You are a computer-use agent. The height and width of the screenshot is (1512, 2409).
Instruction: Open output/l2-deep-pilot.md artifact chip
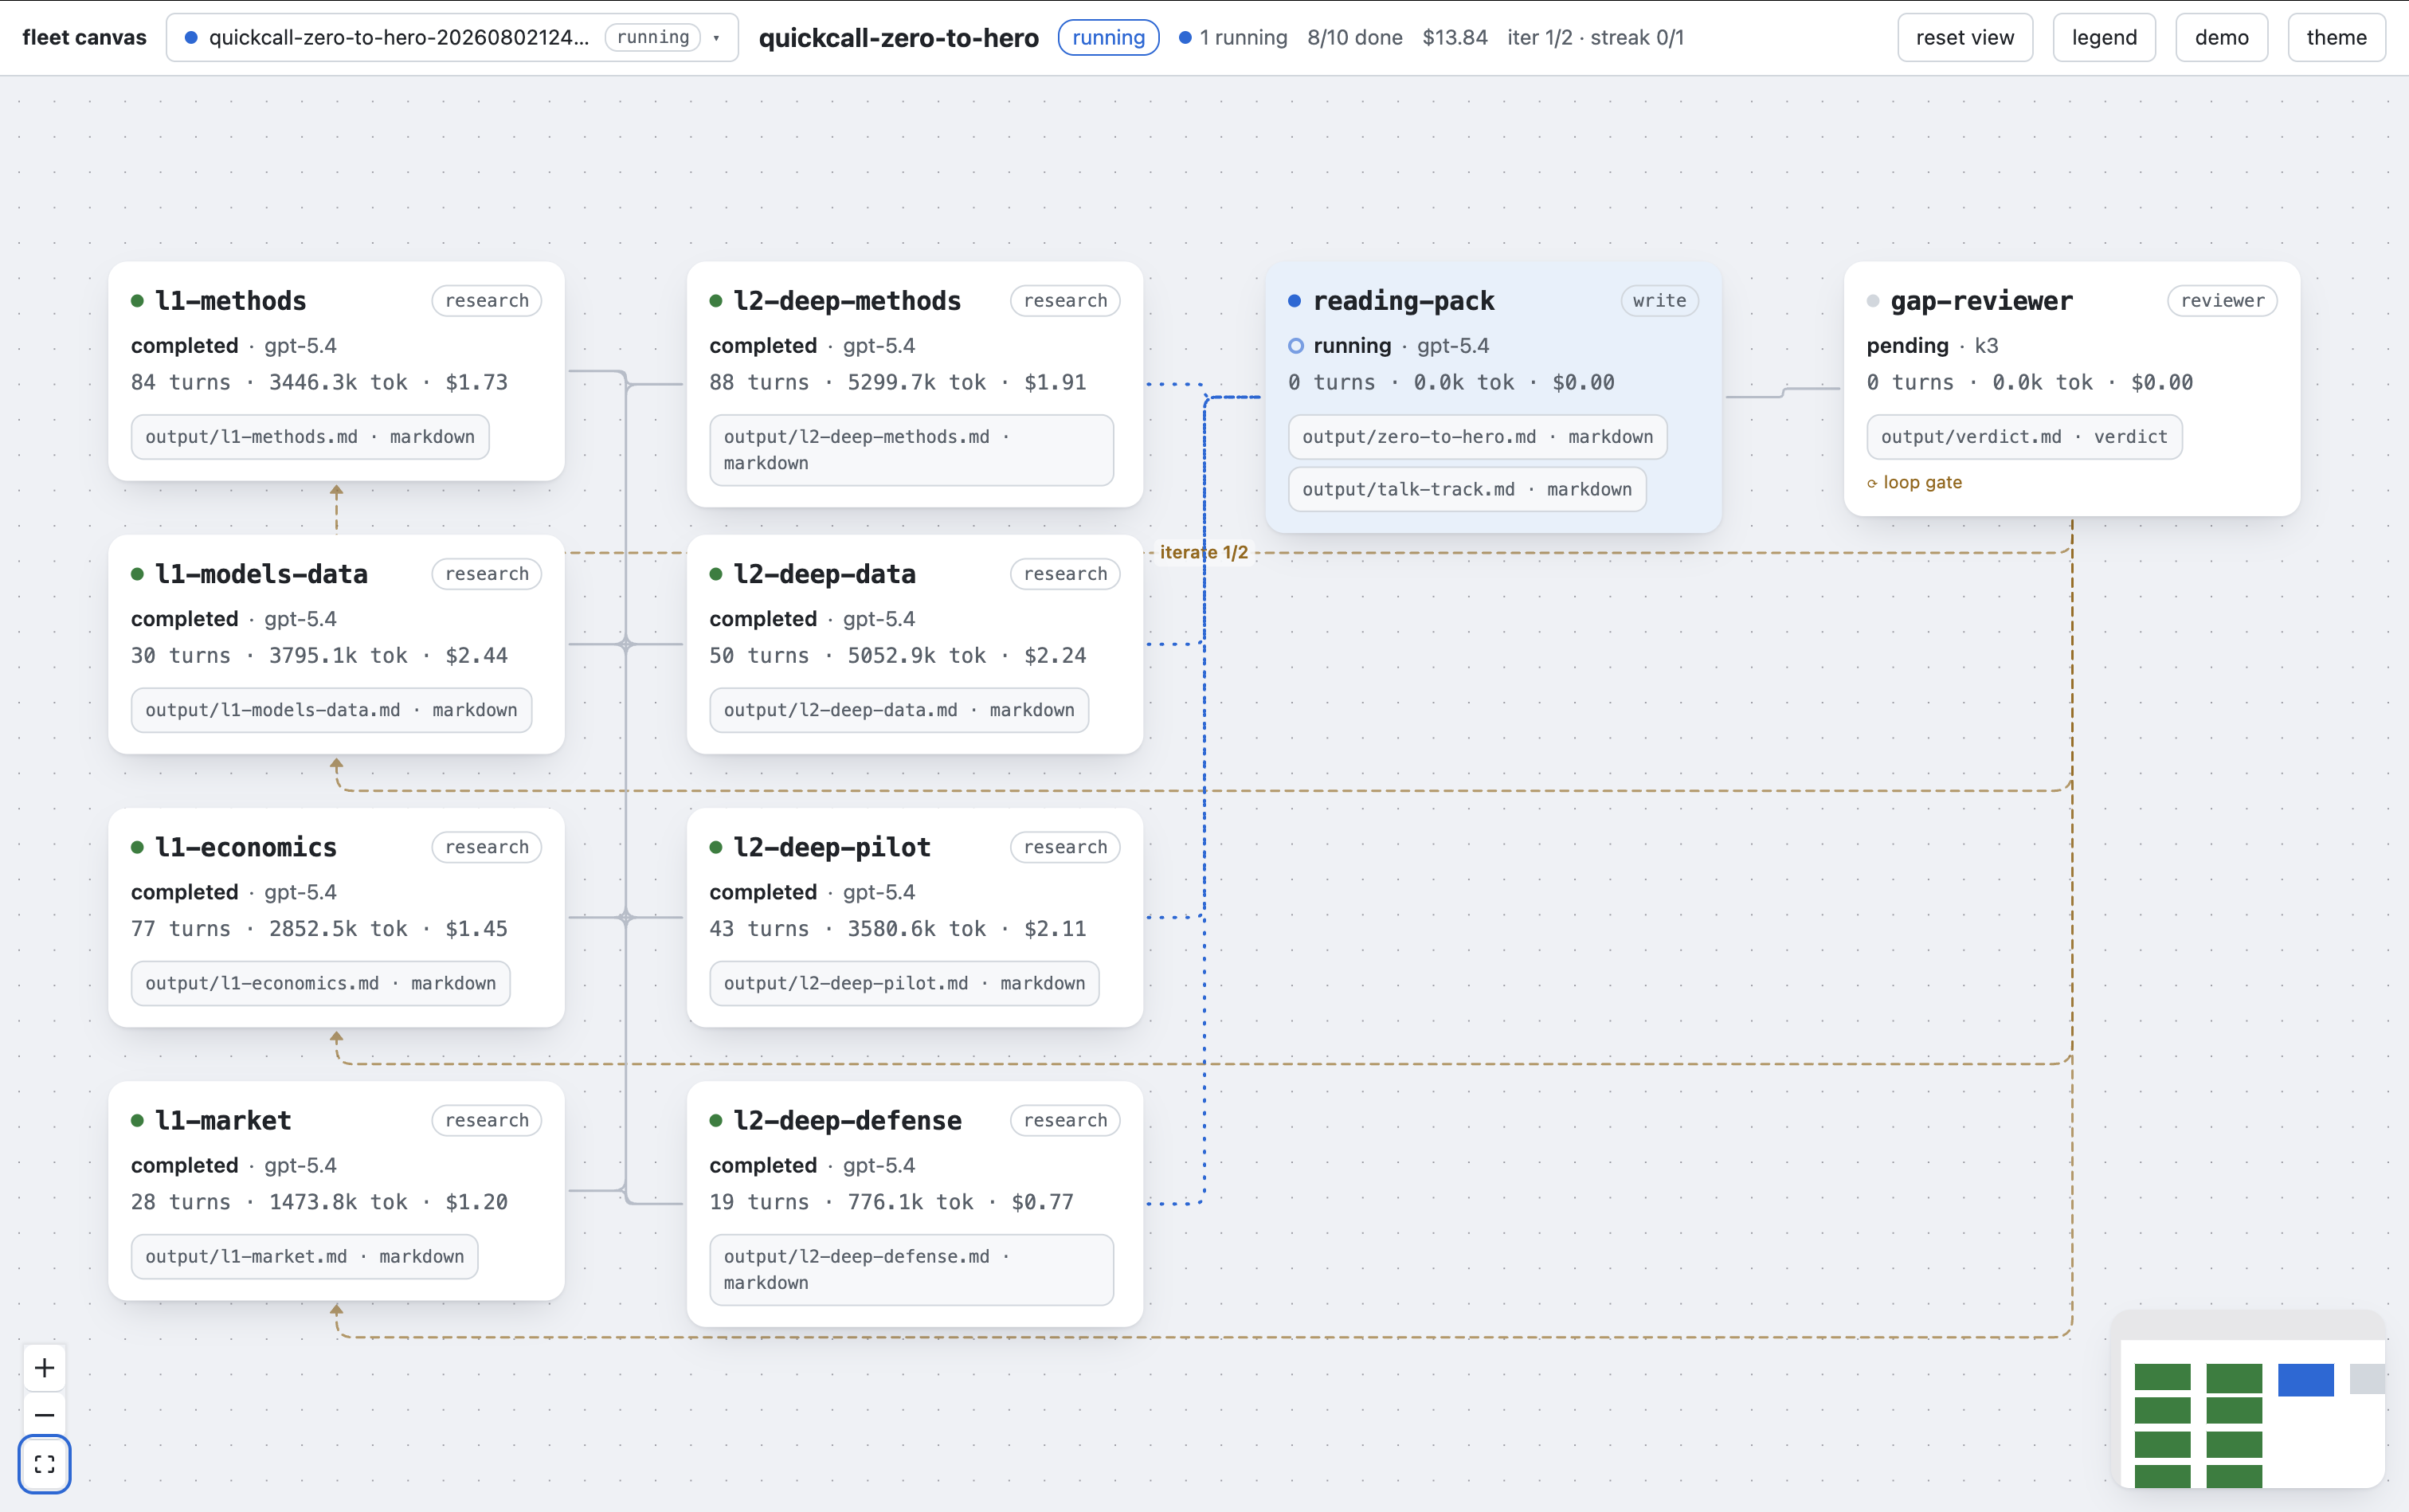(x=904, y=983)
